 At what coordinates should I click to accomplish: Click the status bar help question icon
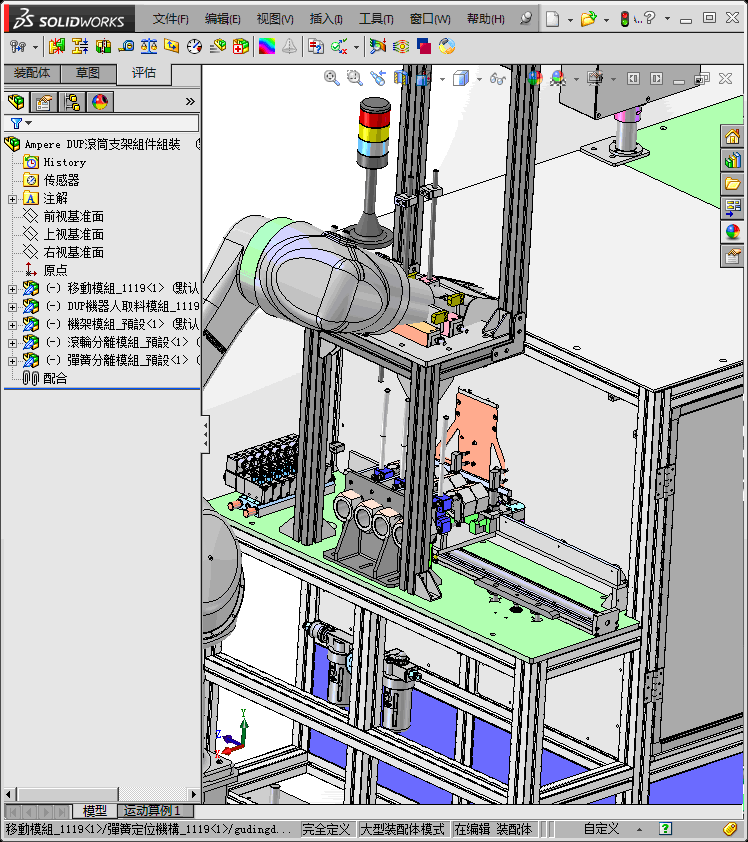[665, 830]
